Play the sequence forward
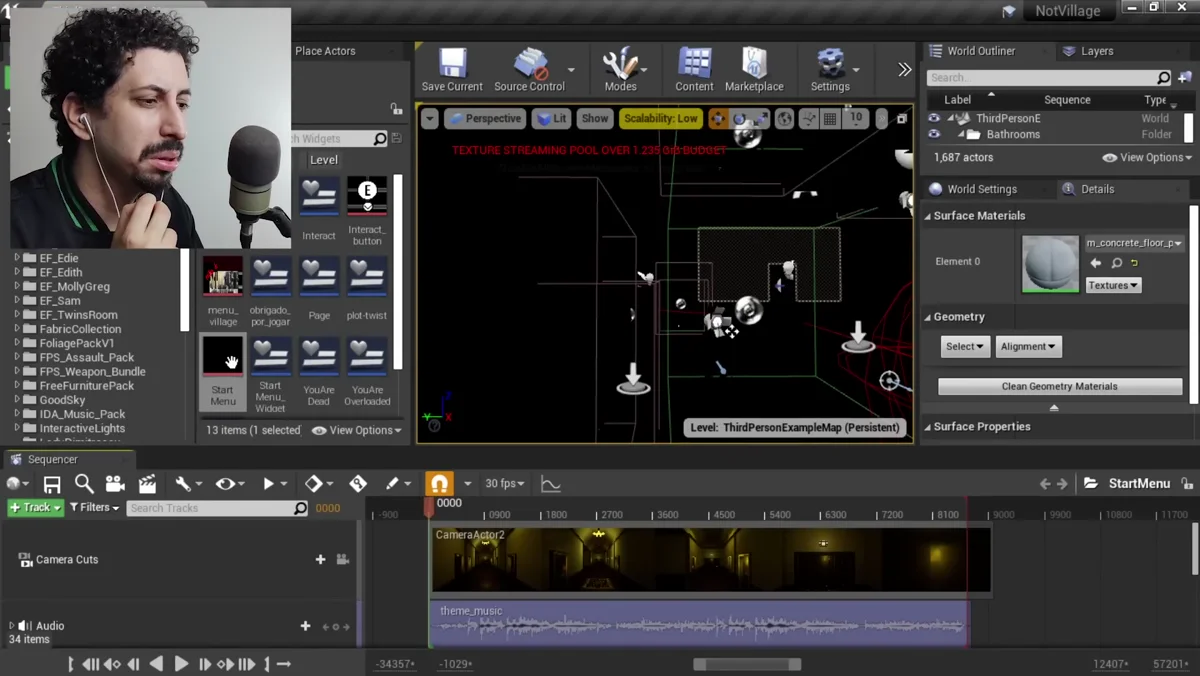The image size is (1200, 676). click(181, 664)
